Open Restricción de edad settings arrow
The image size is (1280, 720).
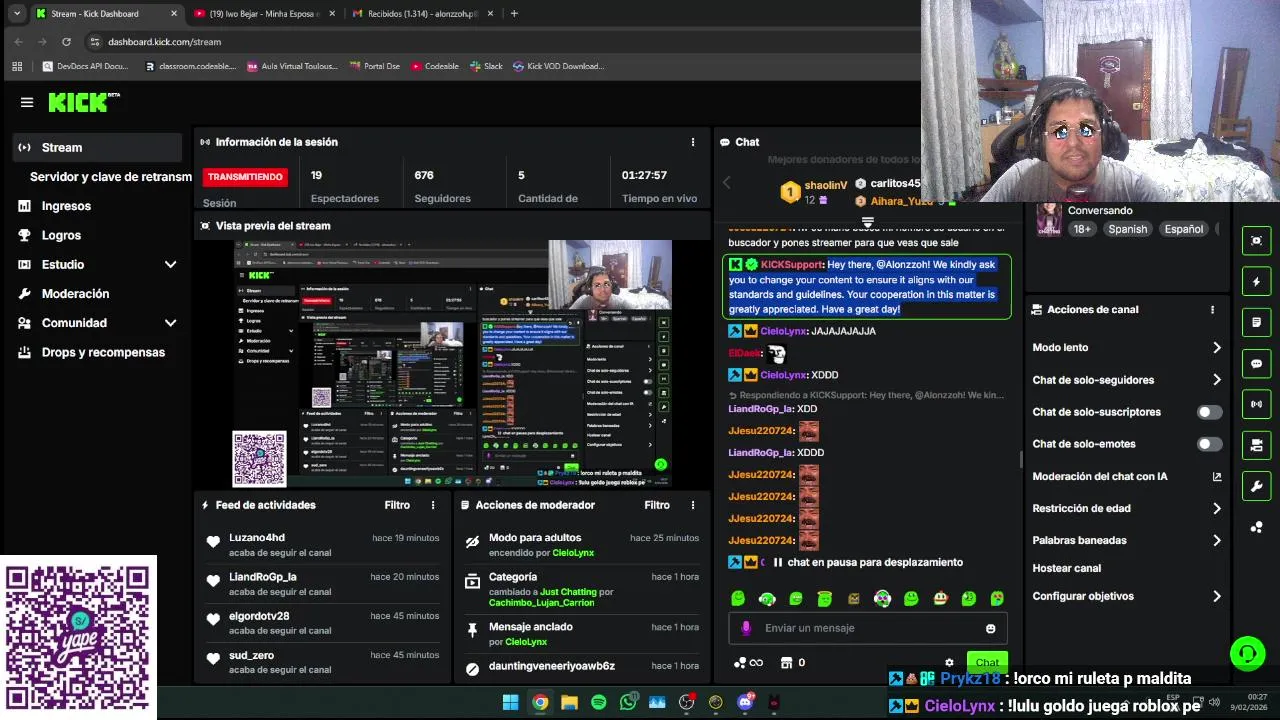tap(1216, 508)
